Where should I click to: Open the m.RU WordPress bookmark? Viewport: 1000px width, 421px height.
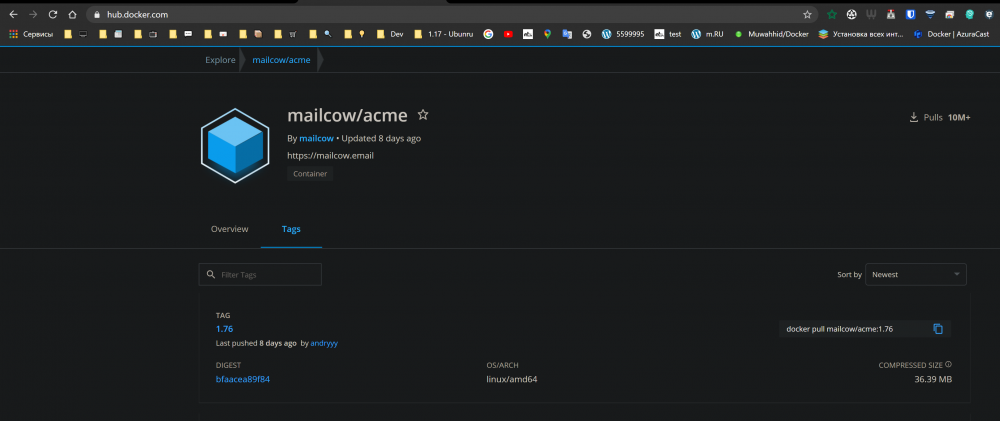click(x=707, y=34)
